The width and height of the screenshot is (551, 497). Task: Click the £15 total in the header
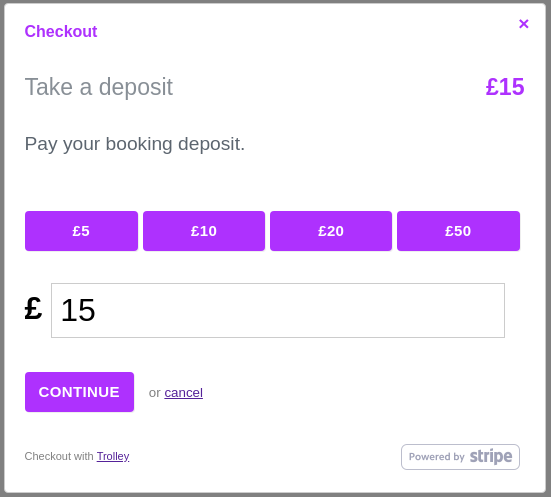coord(505,86)
